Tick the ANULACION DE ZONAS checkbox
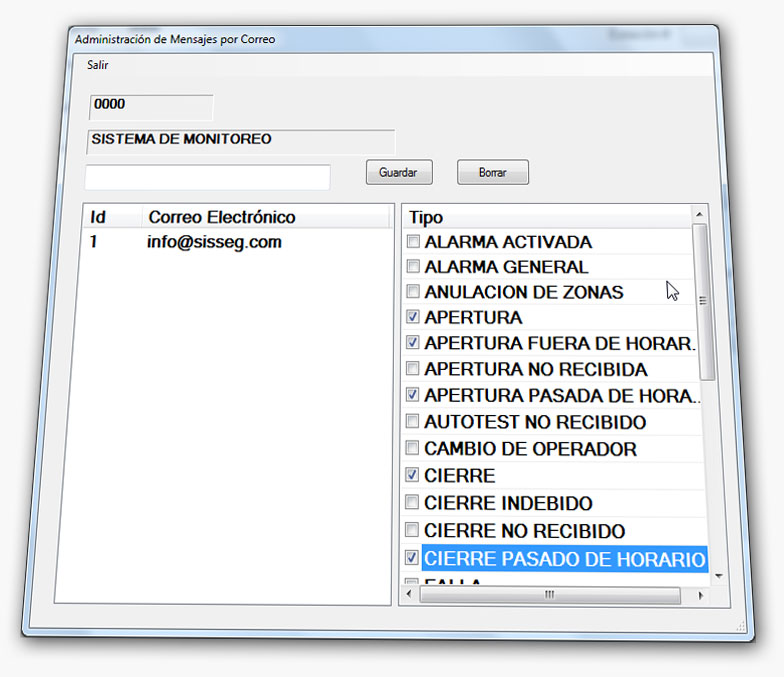This screenshot has width=784, height=677. (x=412, y=293)
